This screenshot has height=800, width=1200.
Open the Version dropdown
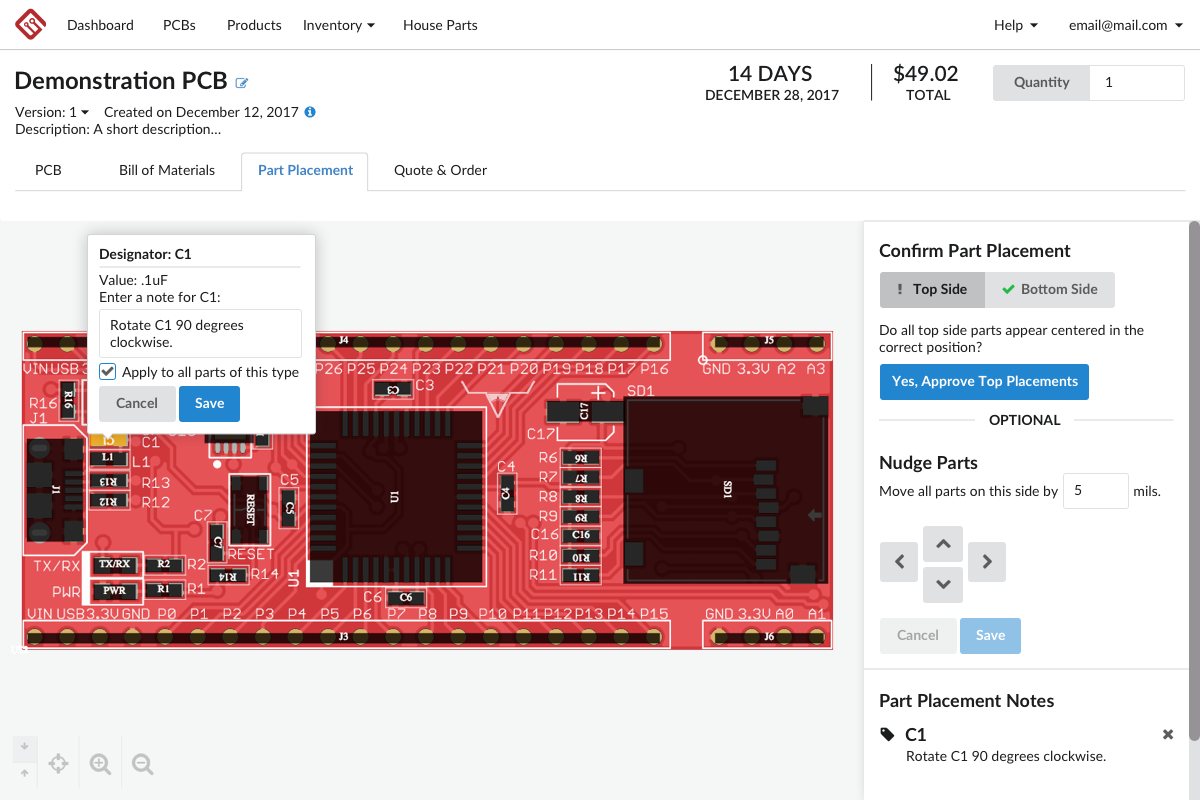click(52, 112)
